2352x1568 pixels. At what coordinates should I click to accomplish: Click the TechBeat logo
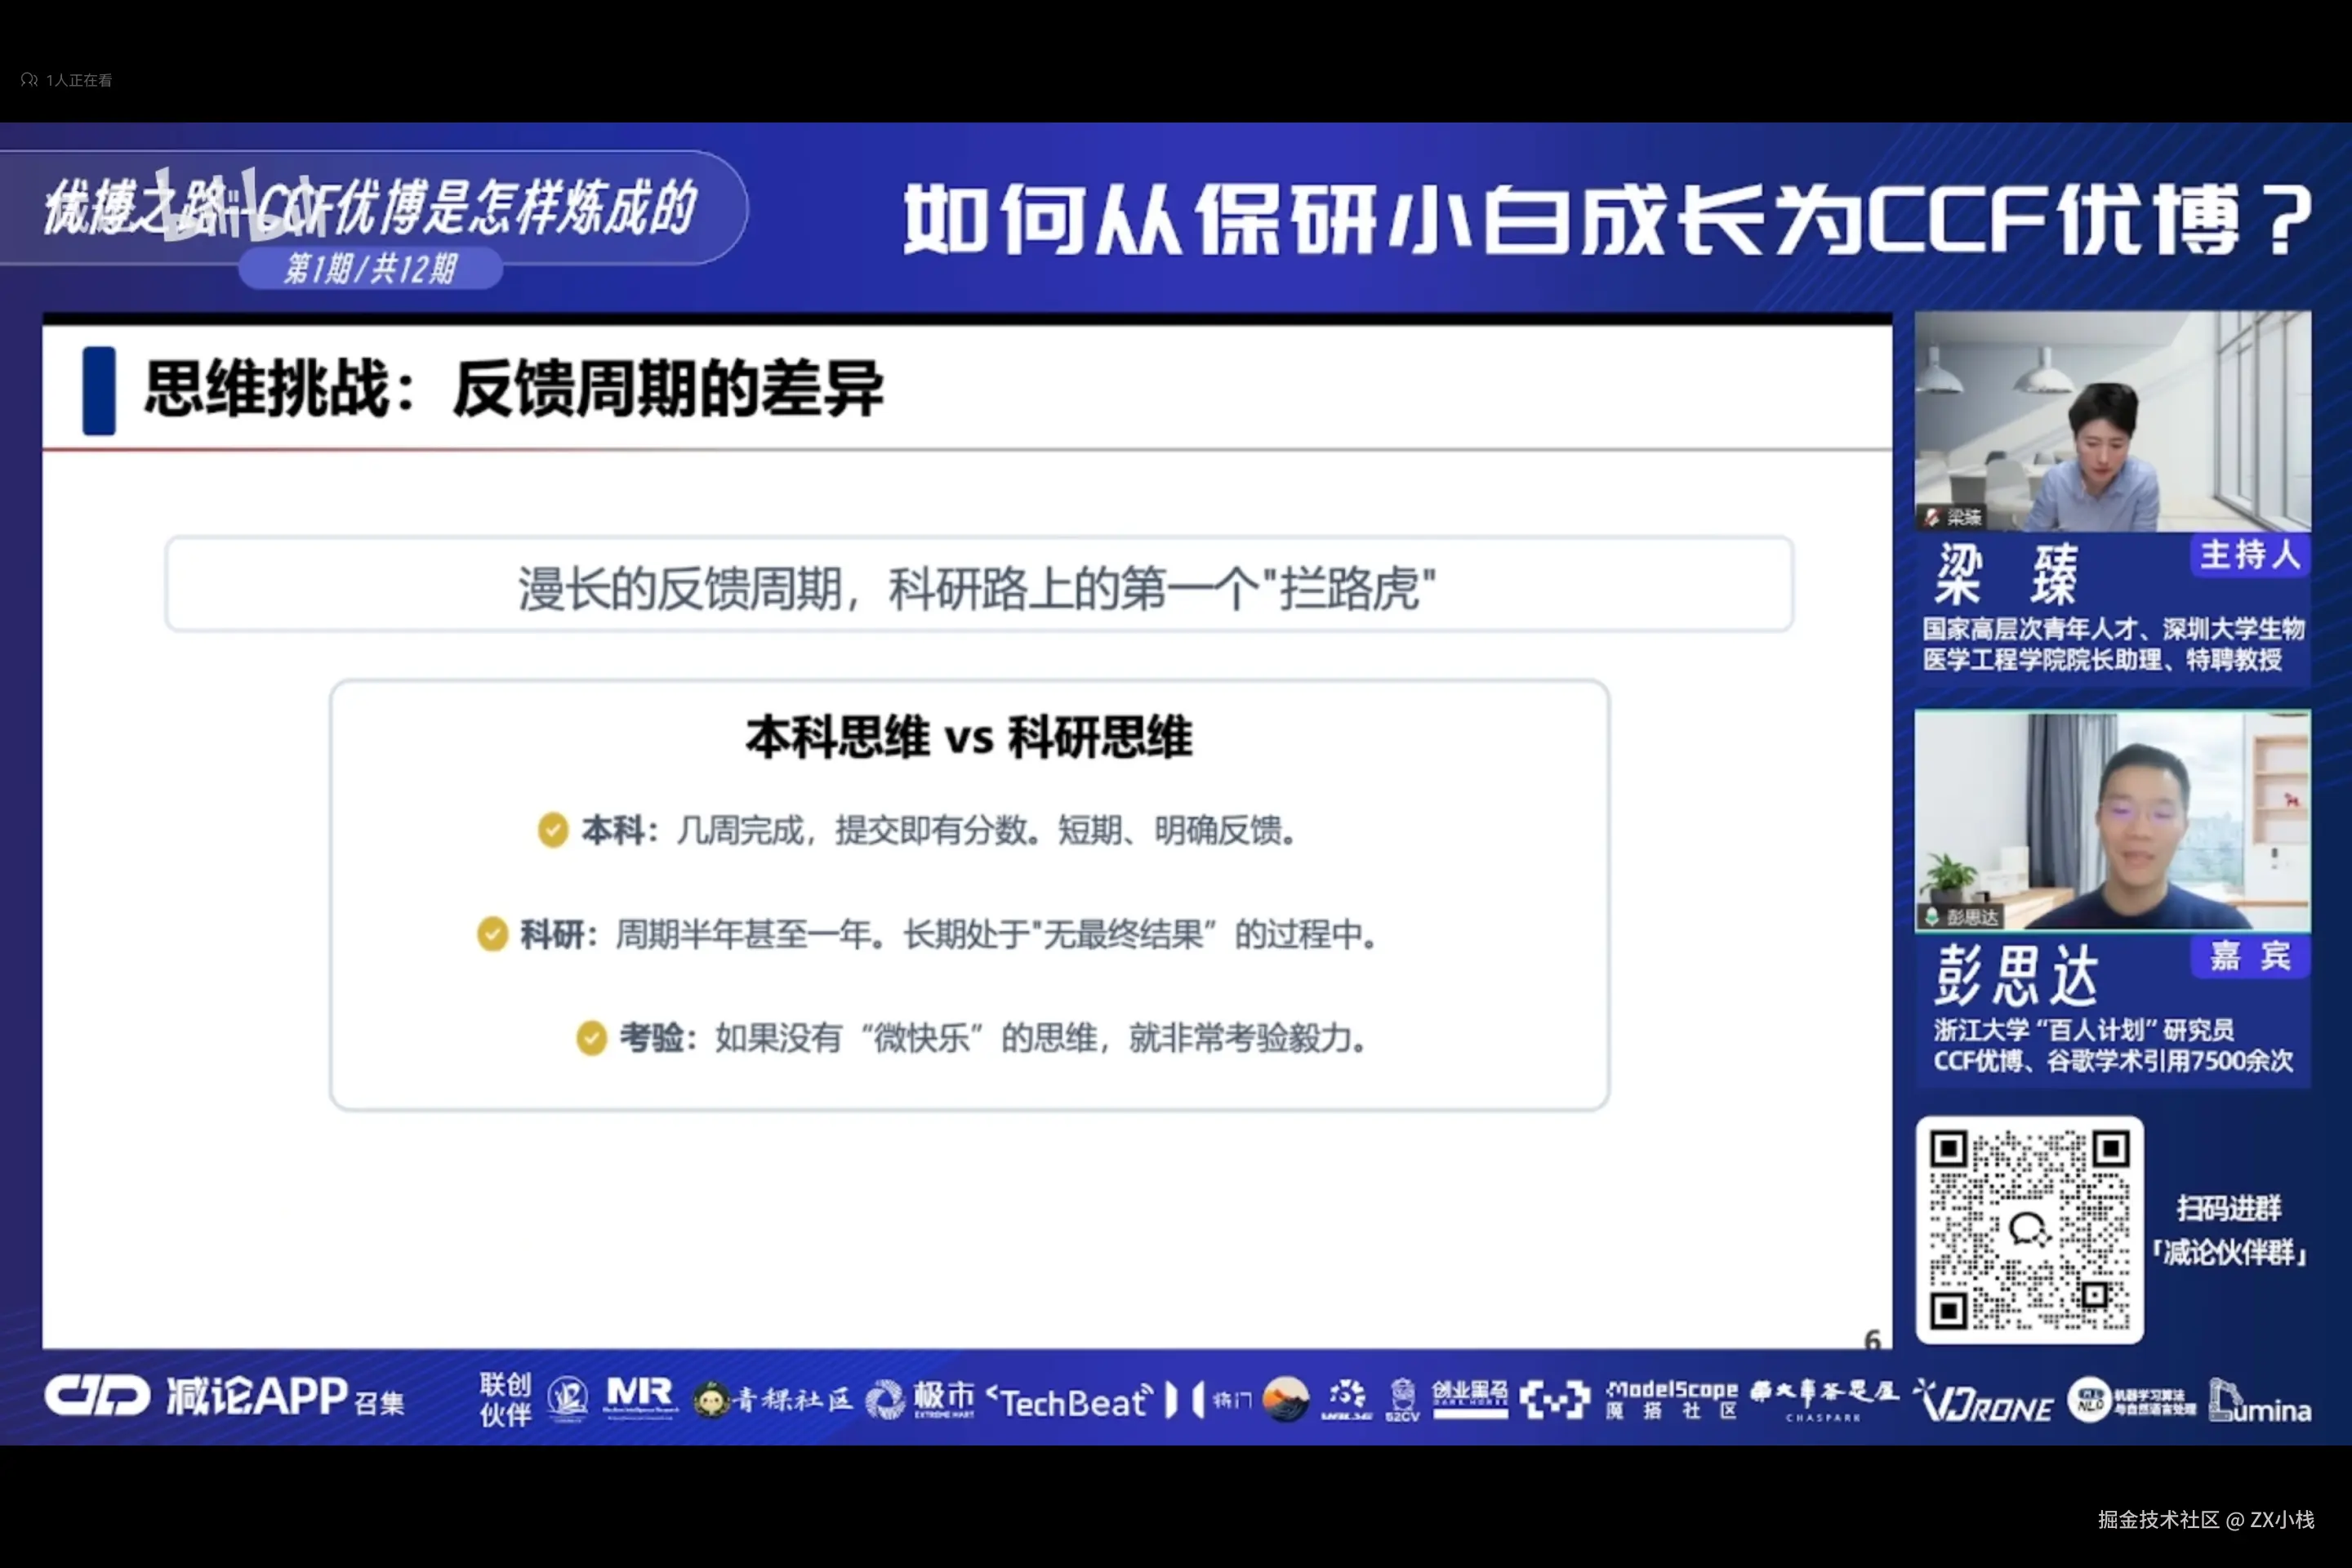click(x=1070, y=1402)
